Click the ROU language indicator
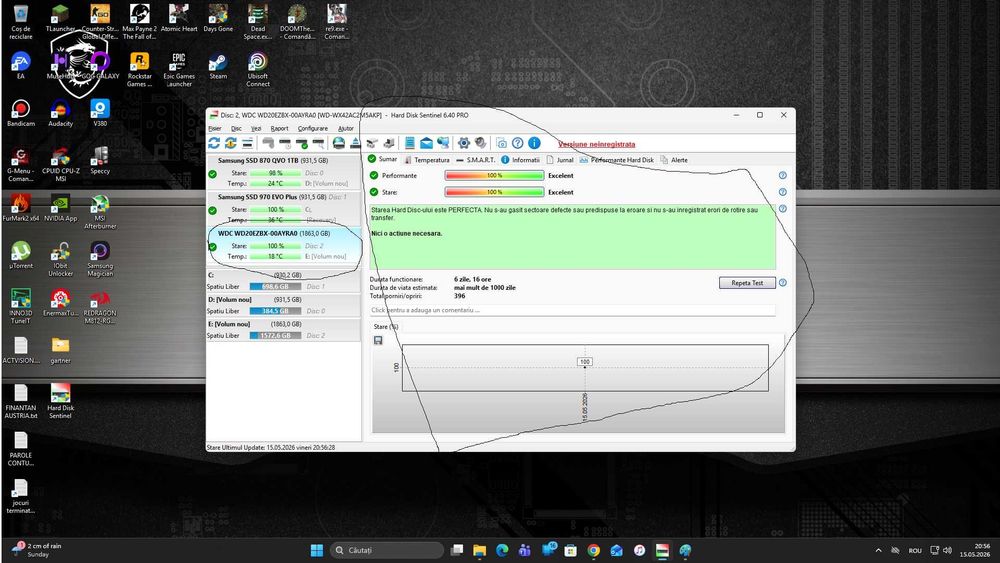 [x=915, y=550]
